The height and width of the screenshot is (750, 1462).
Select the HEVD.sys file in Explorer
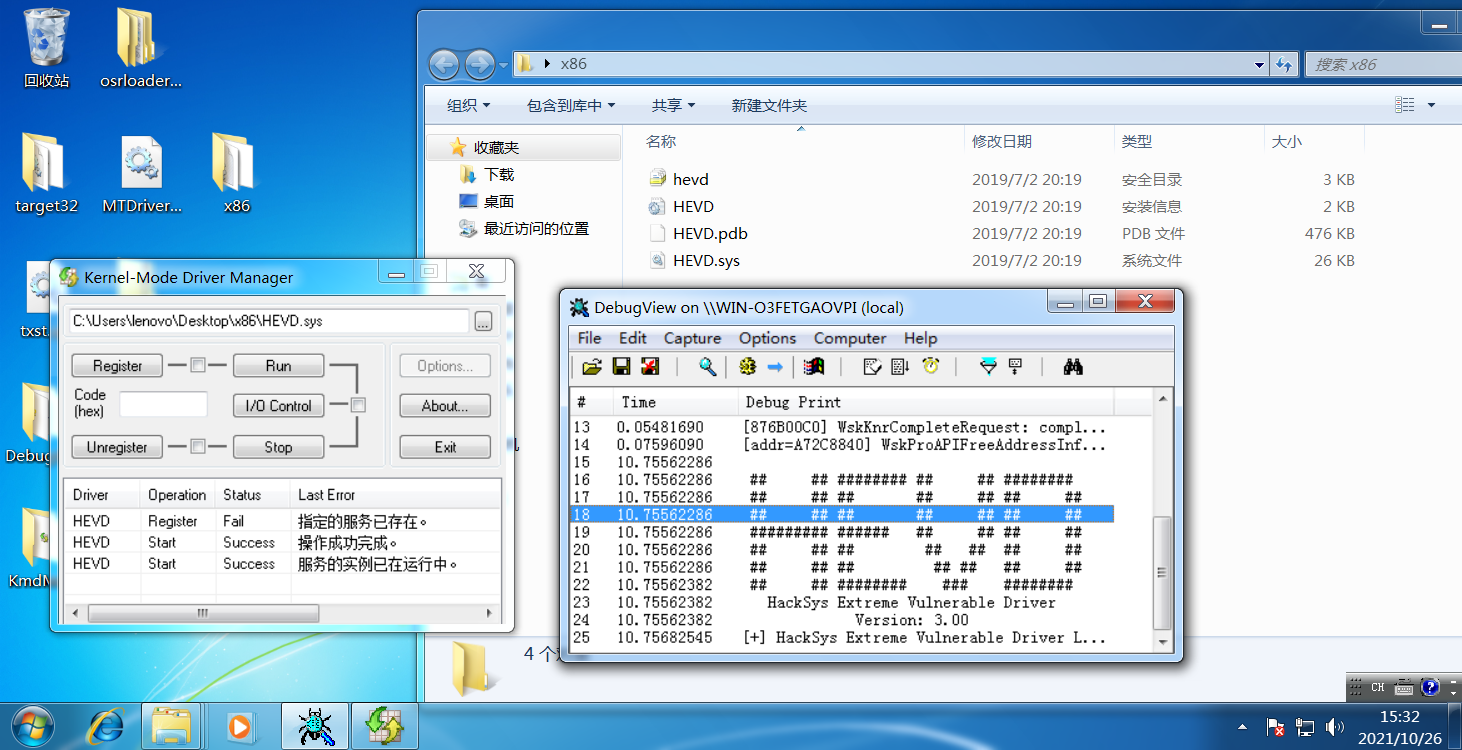pyautogui.click(x=707, y=260)
